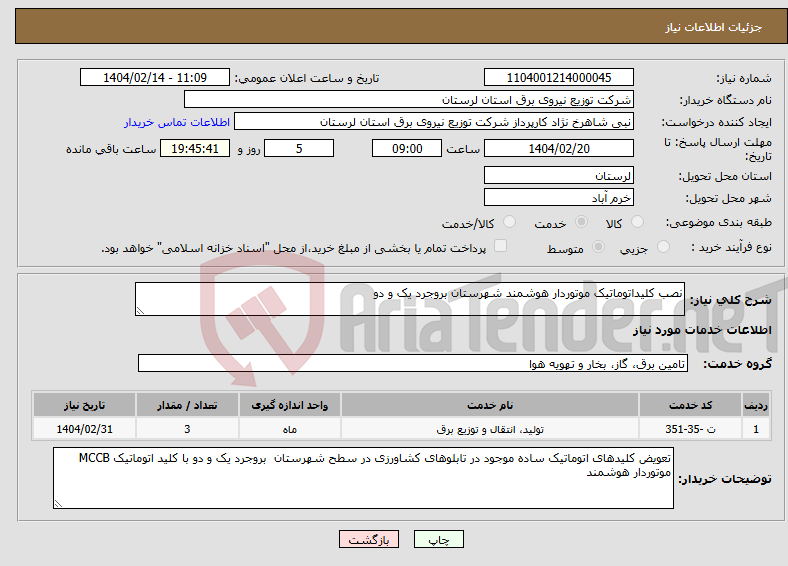Click the delivery city field خرم آباد
This screenshot has width=788, height=566.
pyautogui.click(x=559, y=197)
